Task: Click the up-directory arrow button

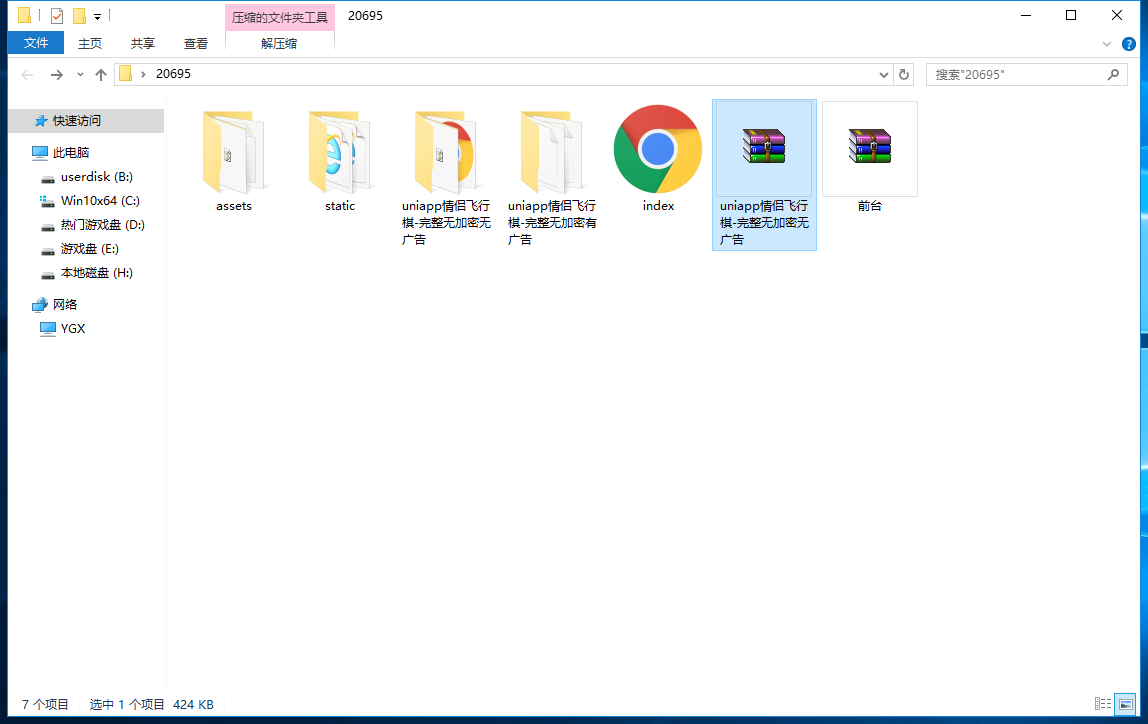Action: click(101, 75)
